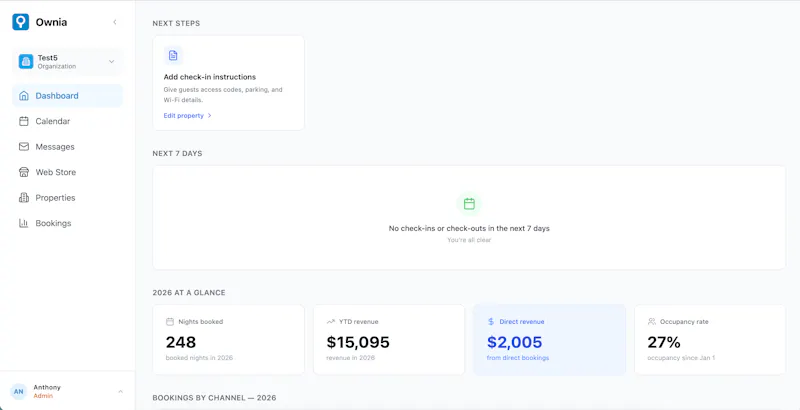Click the Messages envelope icon
Viewport: 800px width, 410px height.
(x=23, y=147)
